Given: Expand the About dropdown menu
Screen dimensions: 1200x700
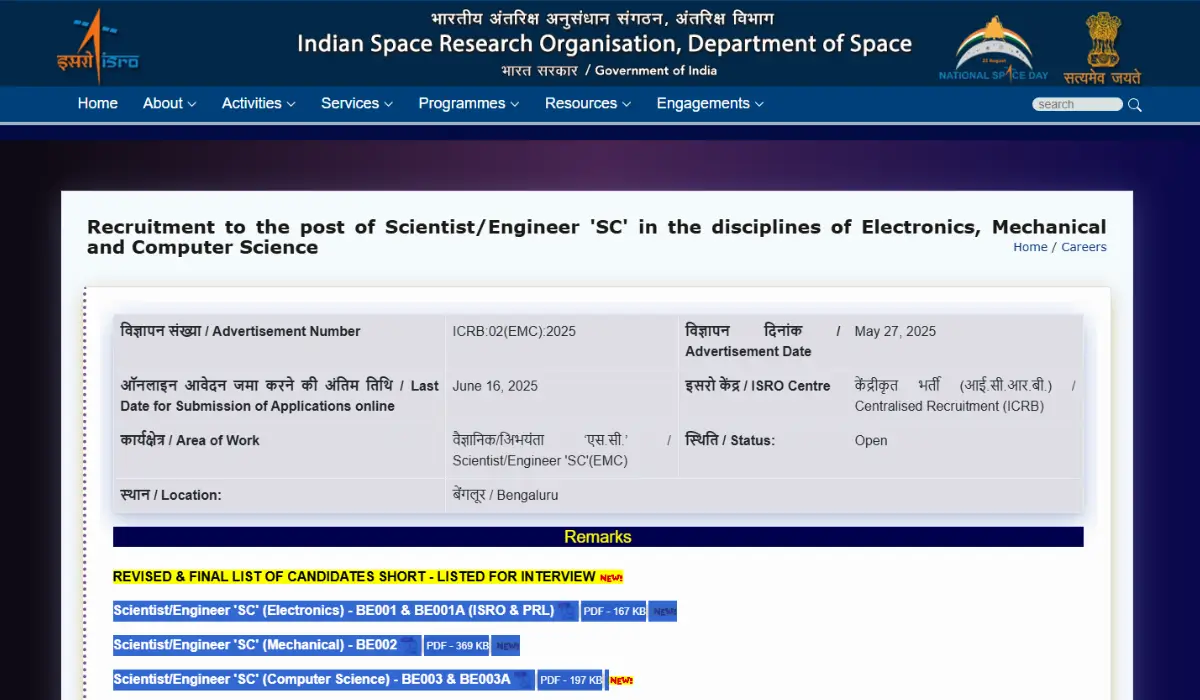Looking at the screenshot, I should pyautogui.click(x=169, y=103).
